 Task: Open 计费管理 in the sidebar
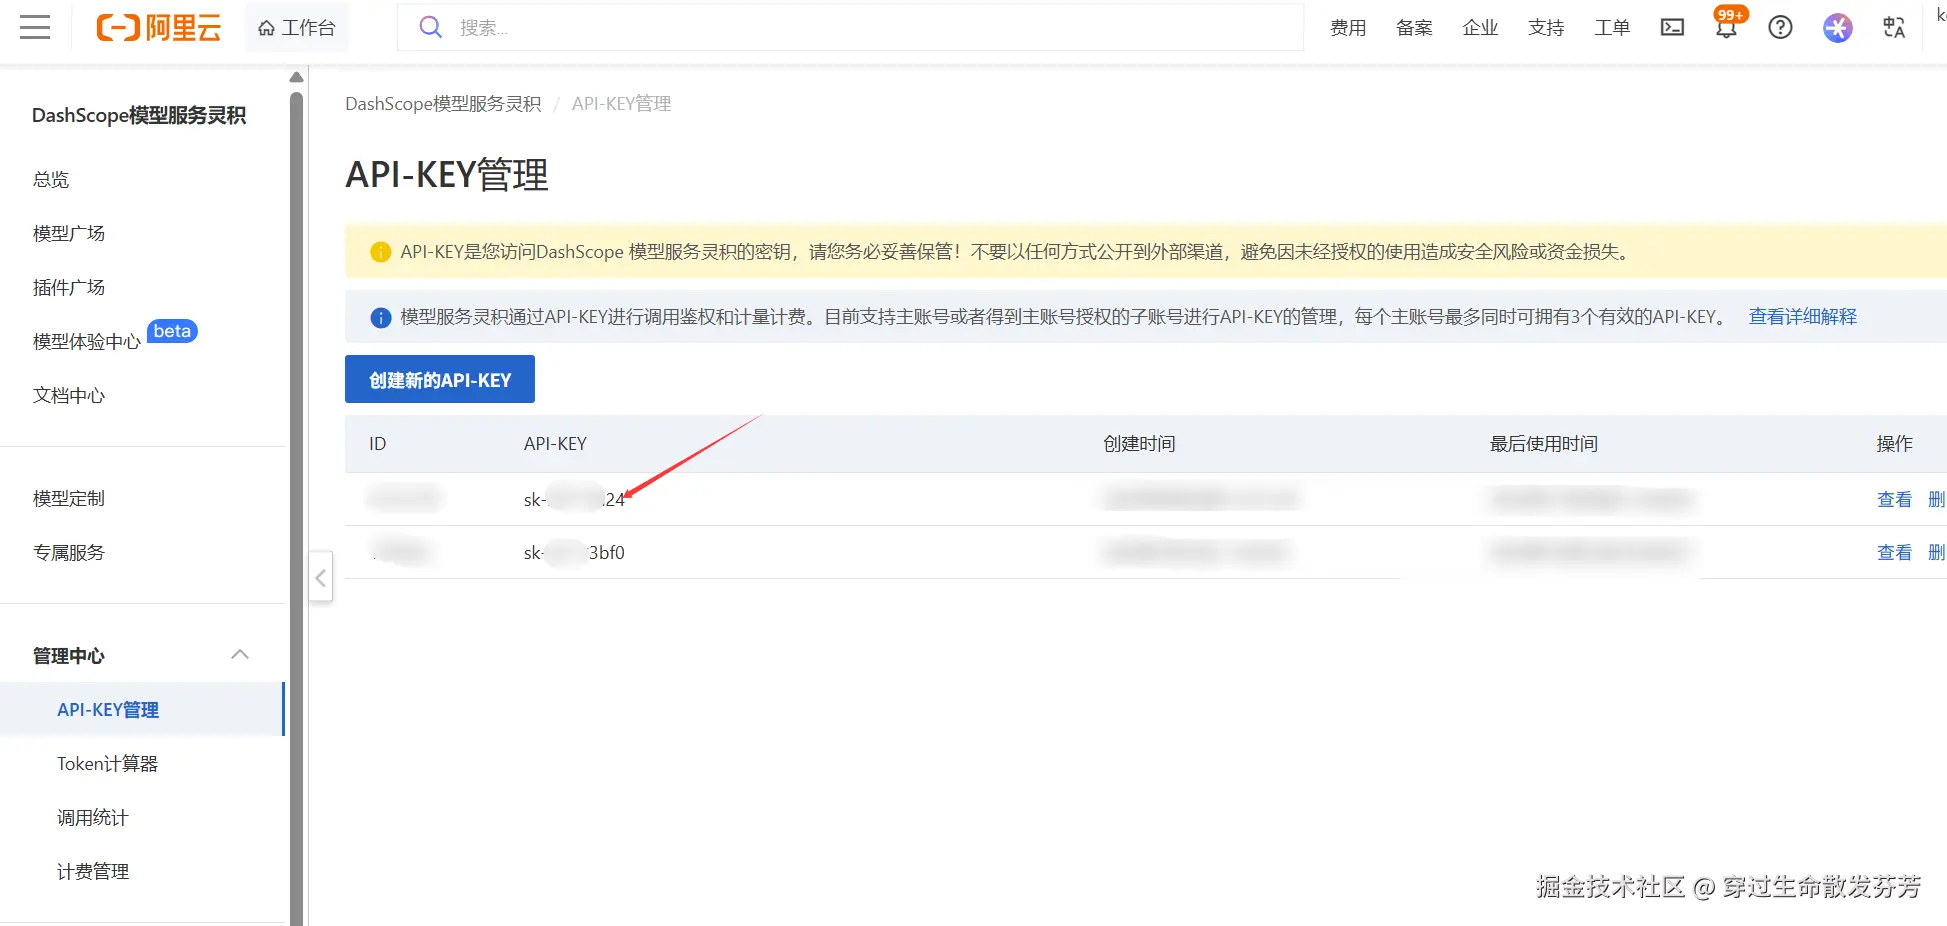pos(93,872)
